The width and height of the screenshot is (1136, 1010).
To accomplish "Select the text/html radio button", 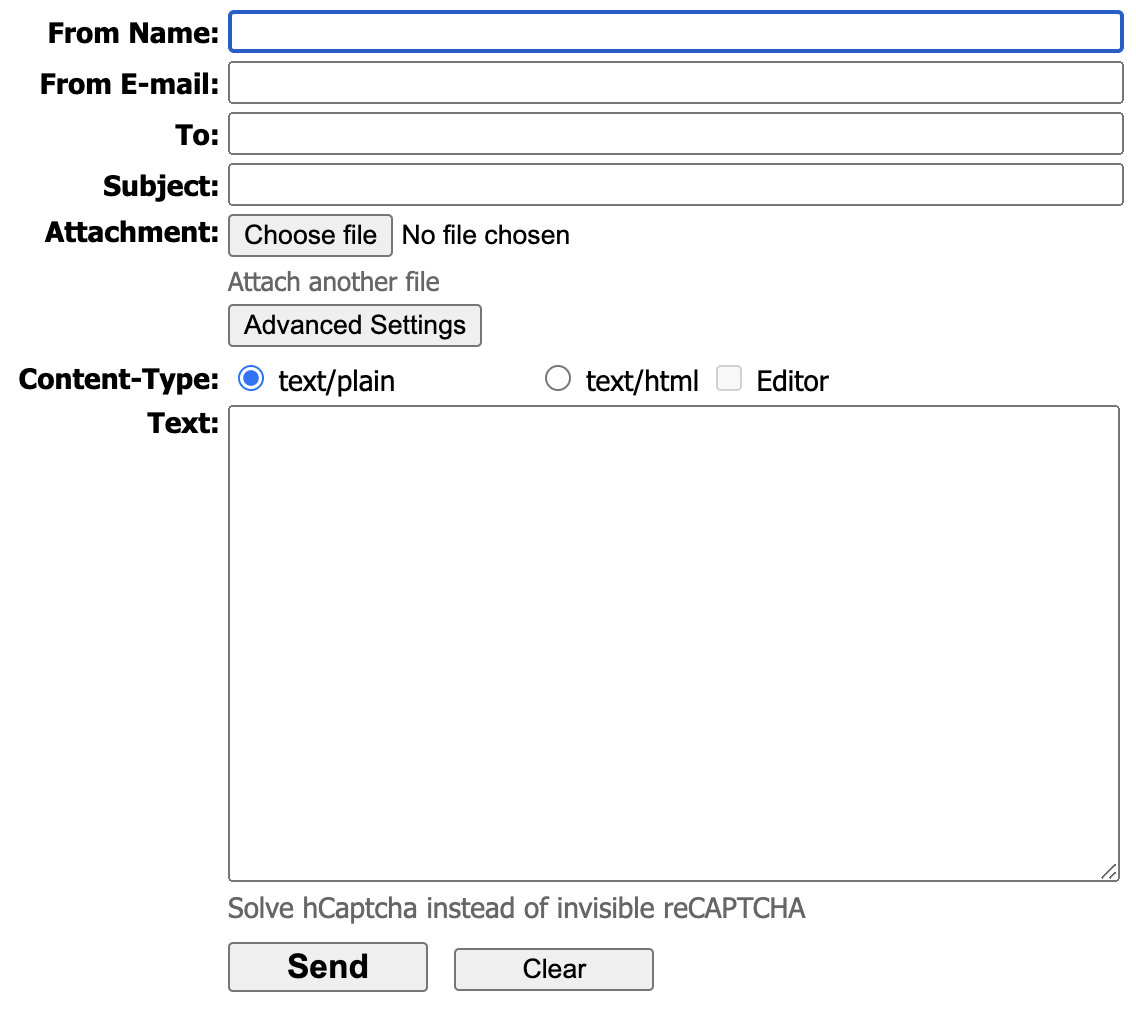I will 558,379.
